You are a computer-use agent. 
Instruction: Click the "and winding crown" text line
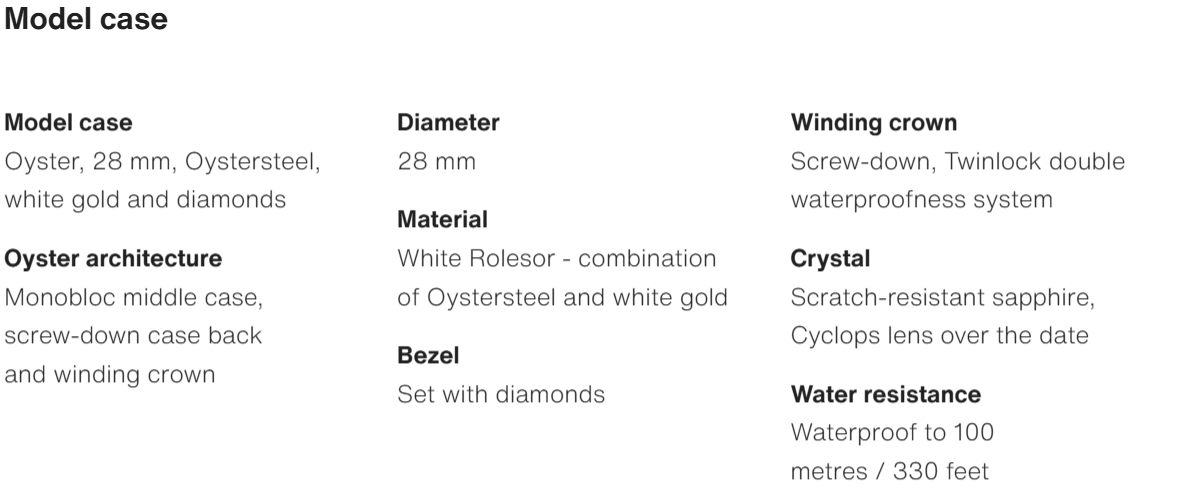[110, 375]
